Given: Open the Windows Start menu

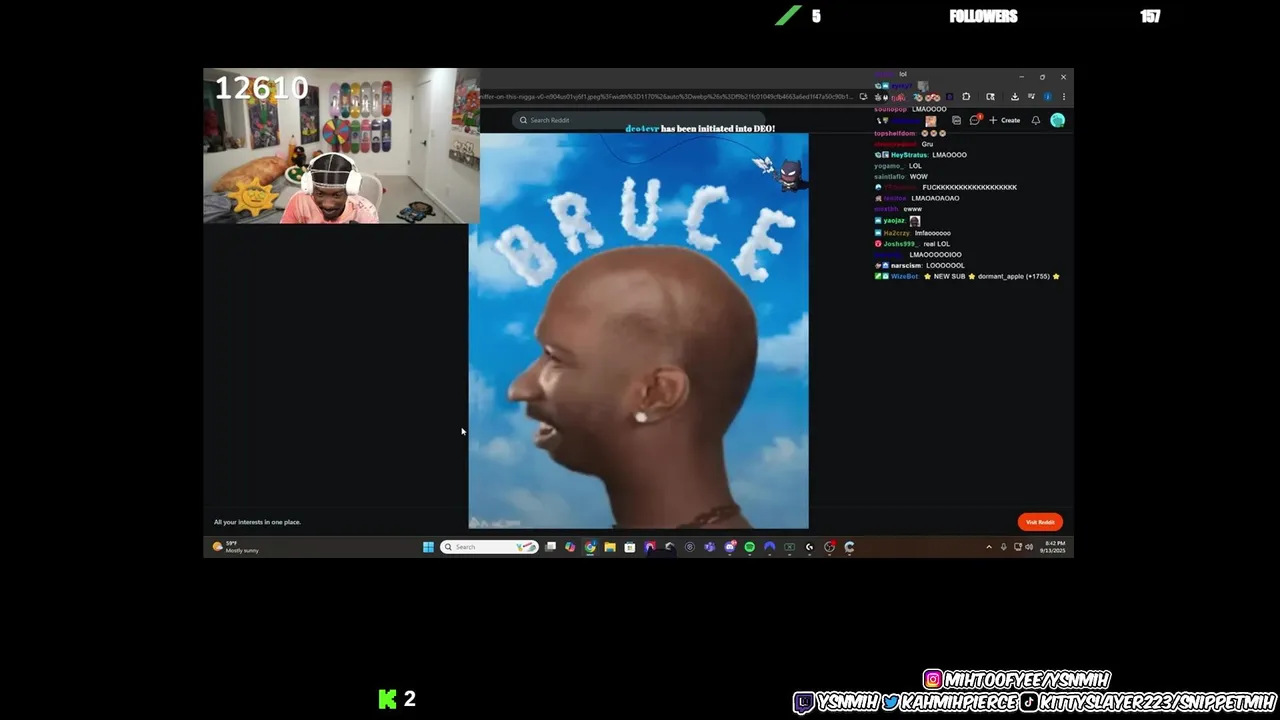Looking at the screenshot, I should click(x=428, y=547).
